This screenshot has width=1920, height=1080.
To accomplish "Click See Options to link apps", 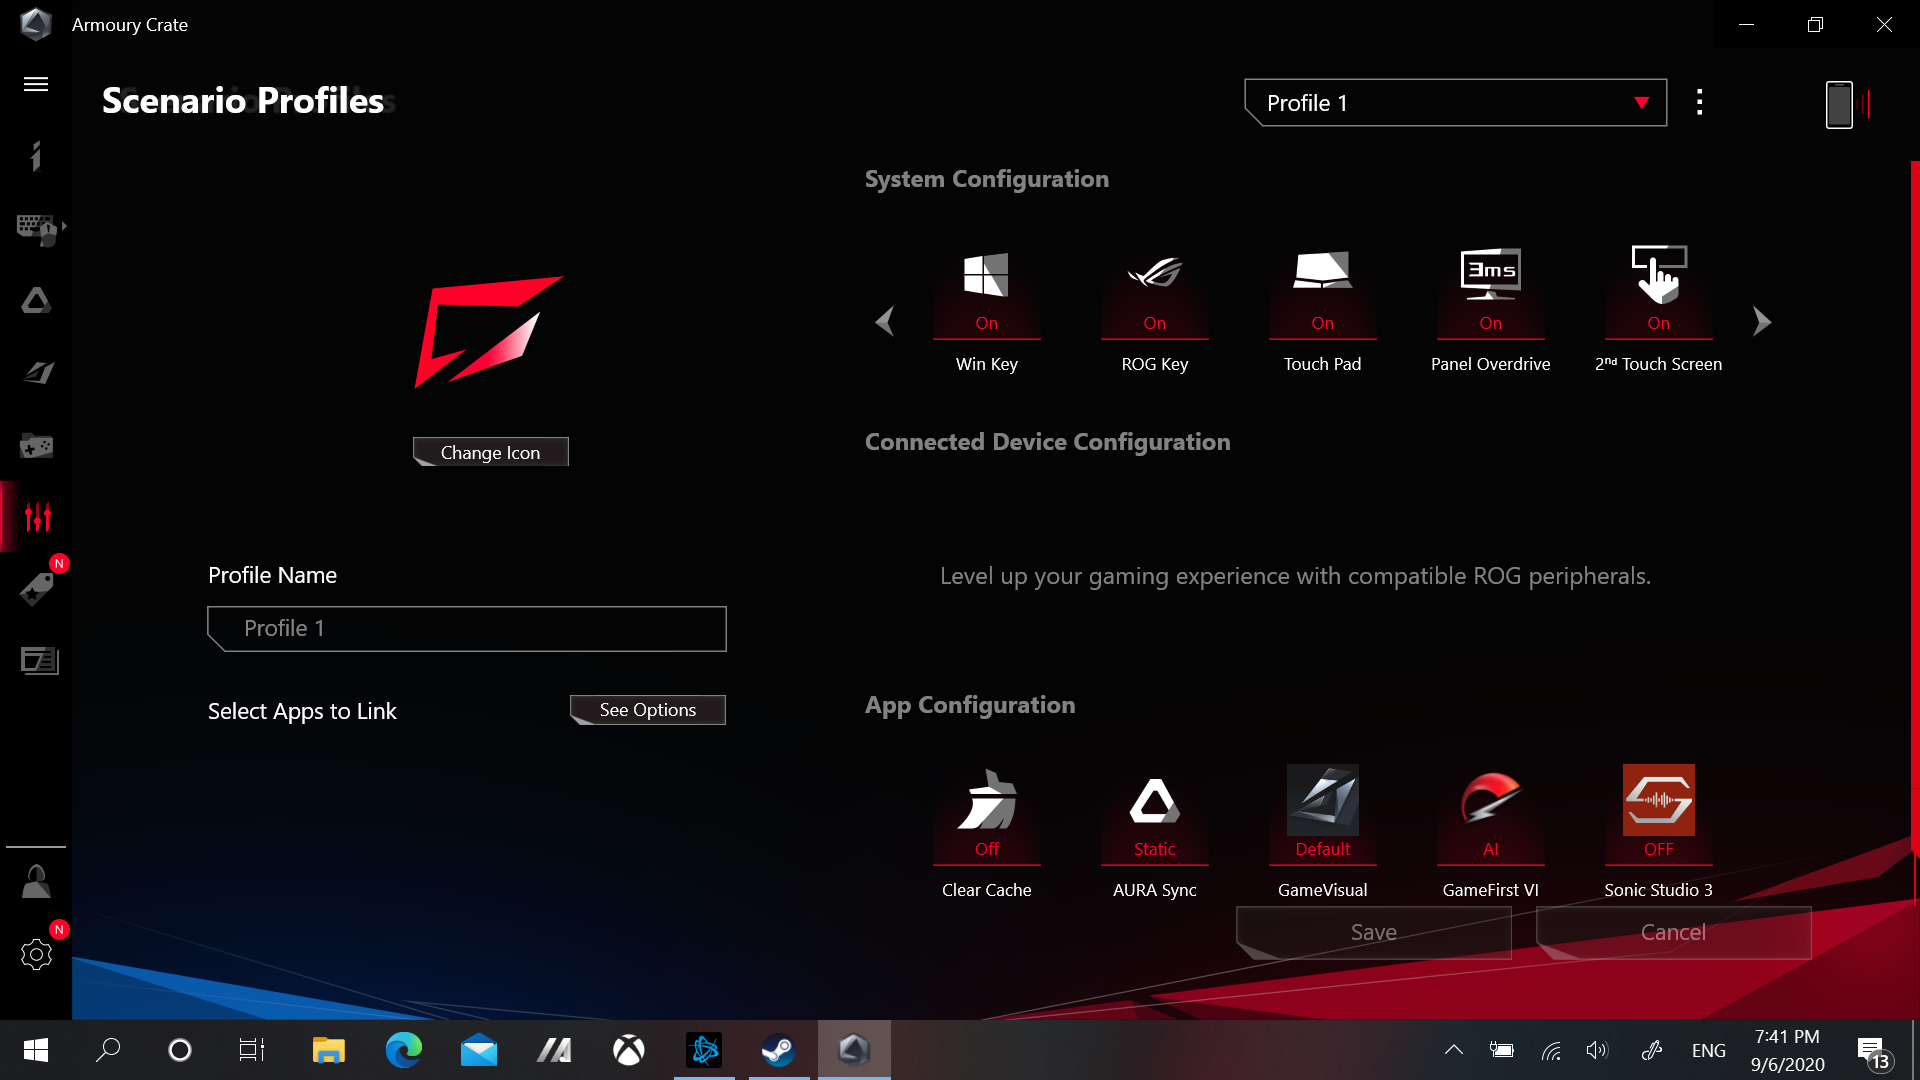I will (x=647, y=710).
